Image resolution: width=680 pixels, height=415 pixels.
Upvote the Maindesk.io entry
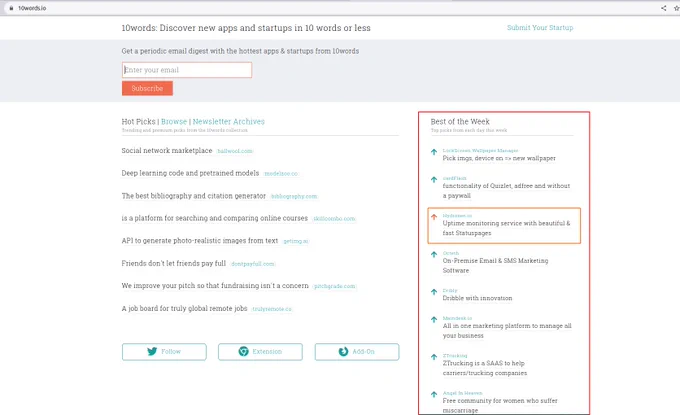[x=434, y=320]
